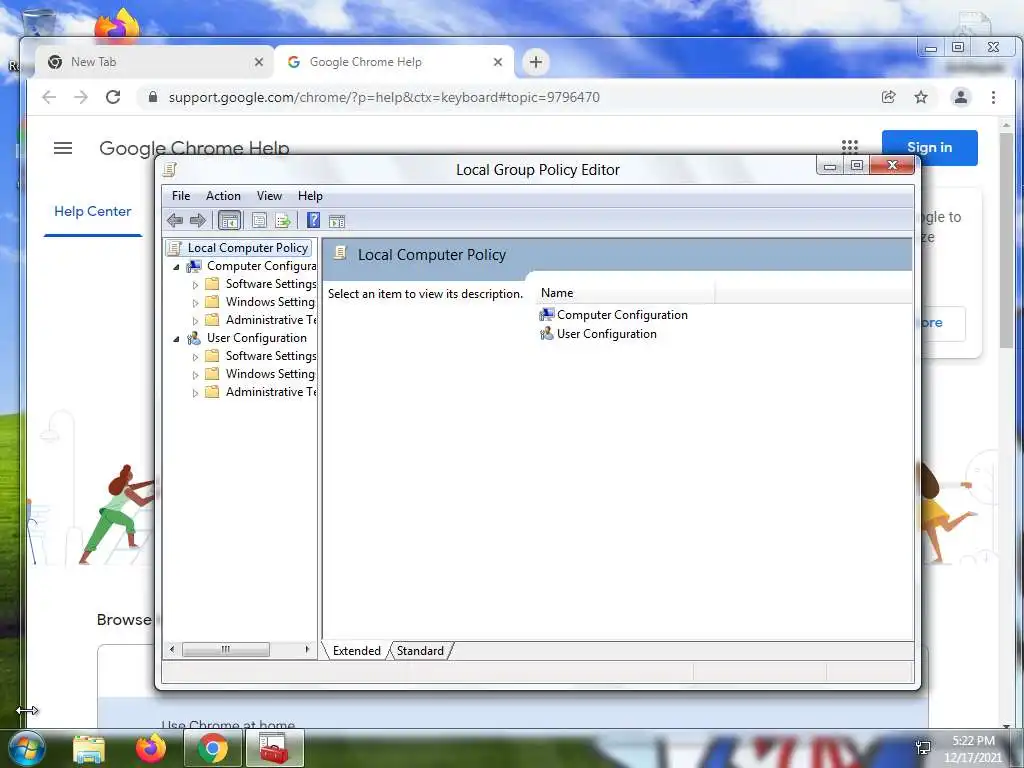
Task: Select Local Computer Policy tree root
Action: point(248,248)
